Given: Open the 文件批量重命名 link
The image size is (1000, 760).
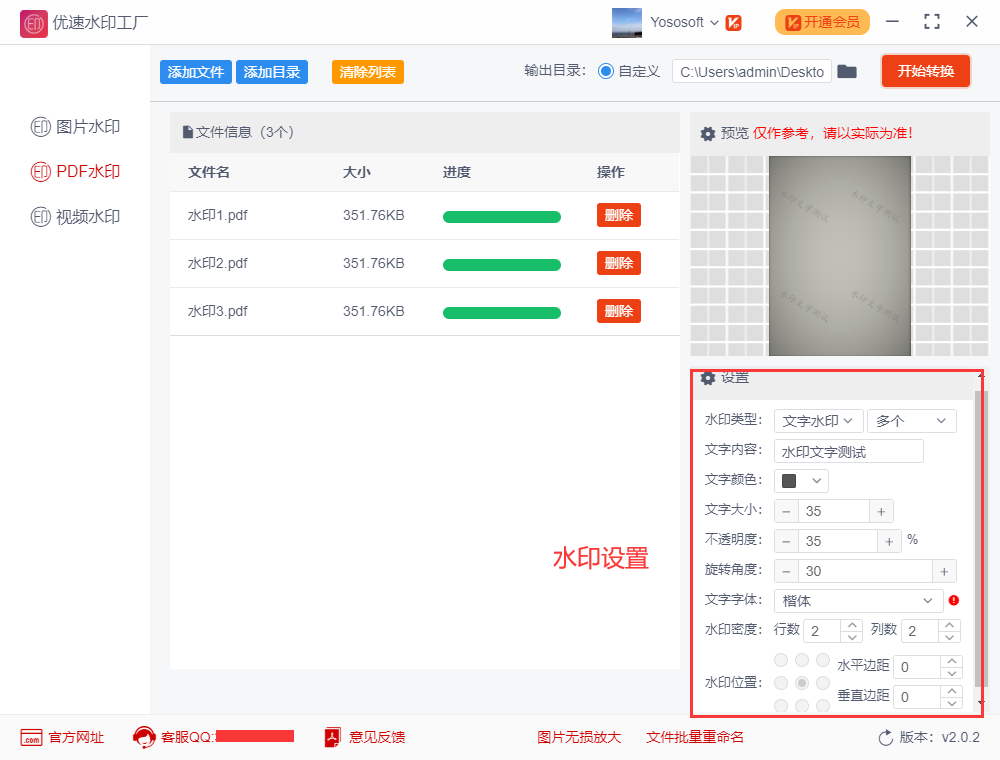Looking at the screenshot, I should point(695,738).
